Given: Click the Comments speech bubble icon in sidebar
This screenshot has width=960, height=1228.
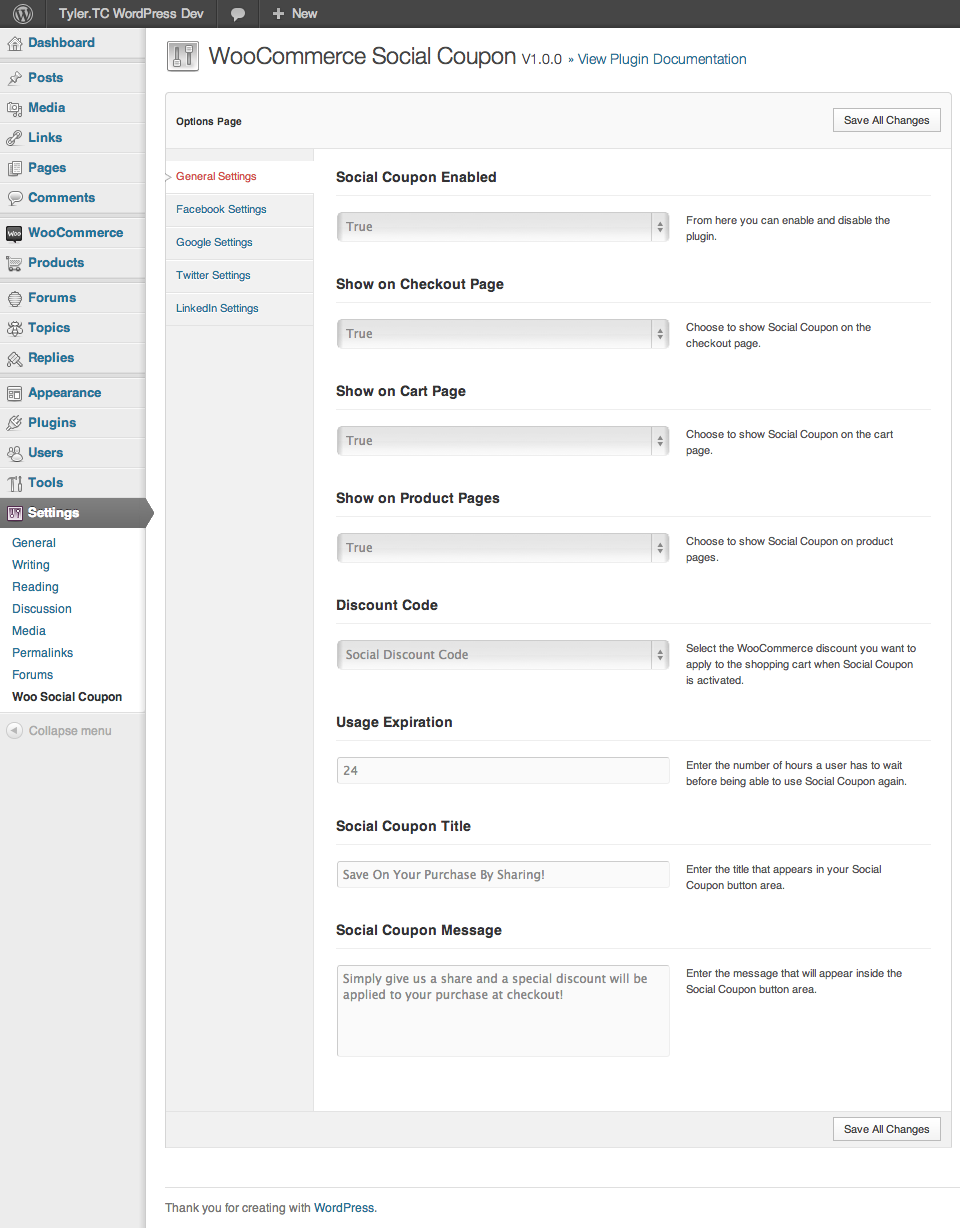Looking at the screenshot, I should click(x=15, y=198).
